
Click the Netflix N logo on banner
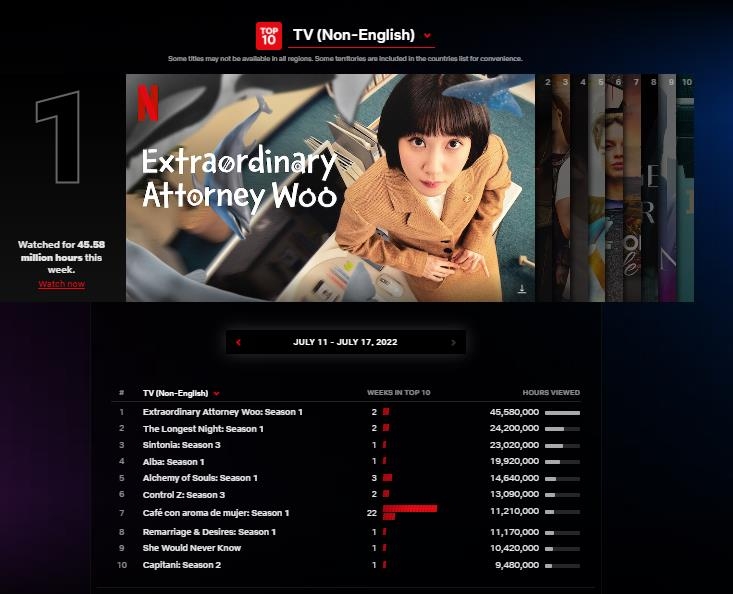click(148, 103)
